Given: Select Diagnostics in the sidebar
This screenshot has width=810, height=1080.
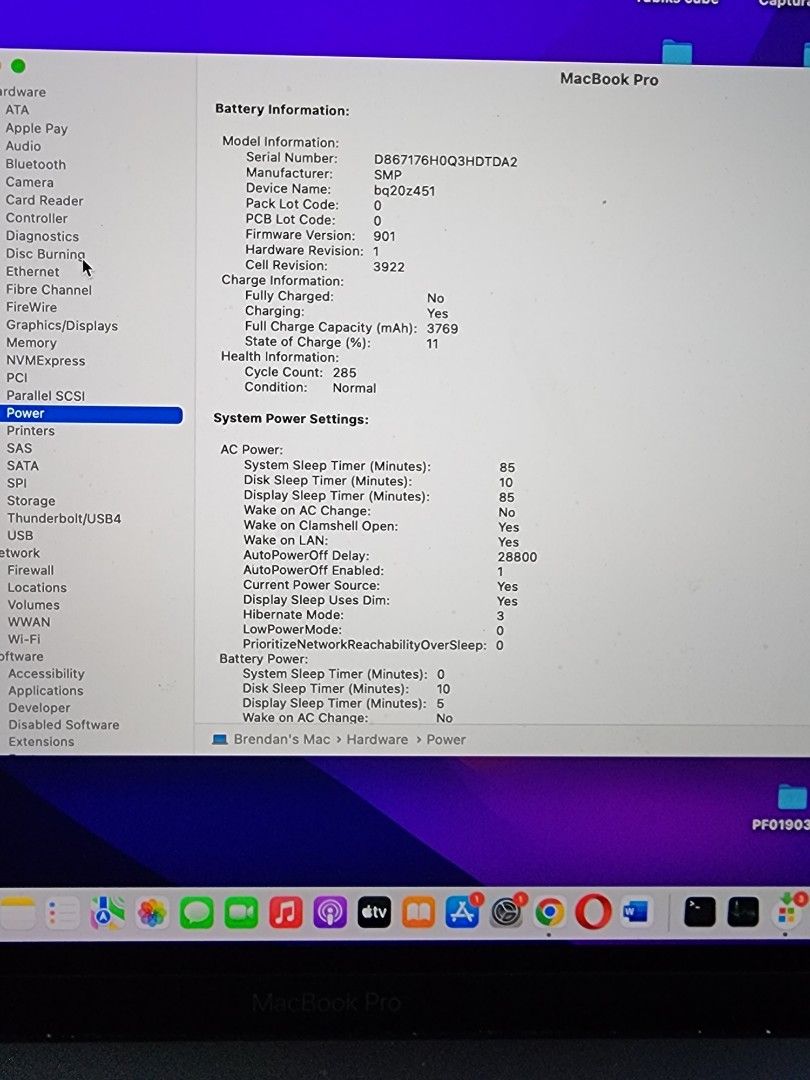Looking at the screenshot, I should (x=42, y=236).
